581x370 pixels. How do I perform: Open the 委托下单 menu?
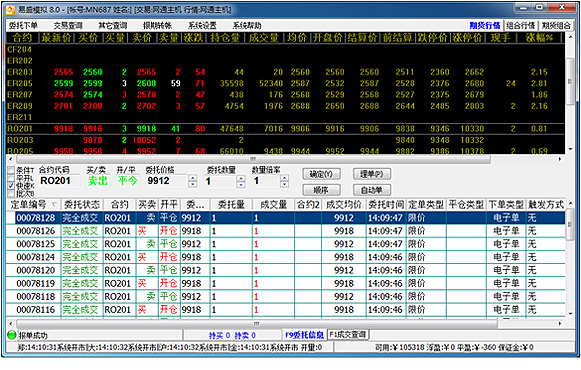click(23, 26)
